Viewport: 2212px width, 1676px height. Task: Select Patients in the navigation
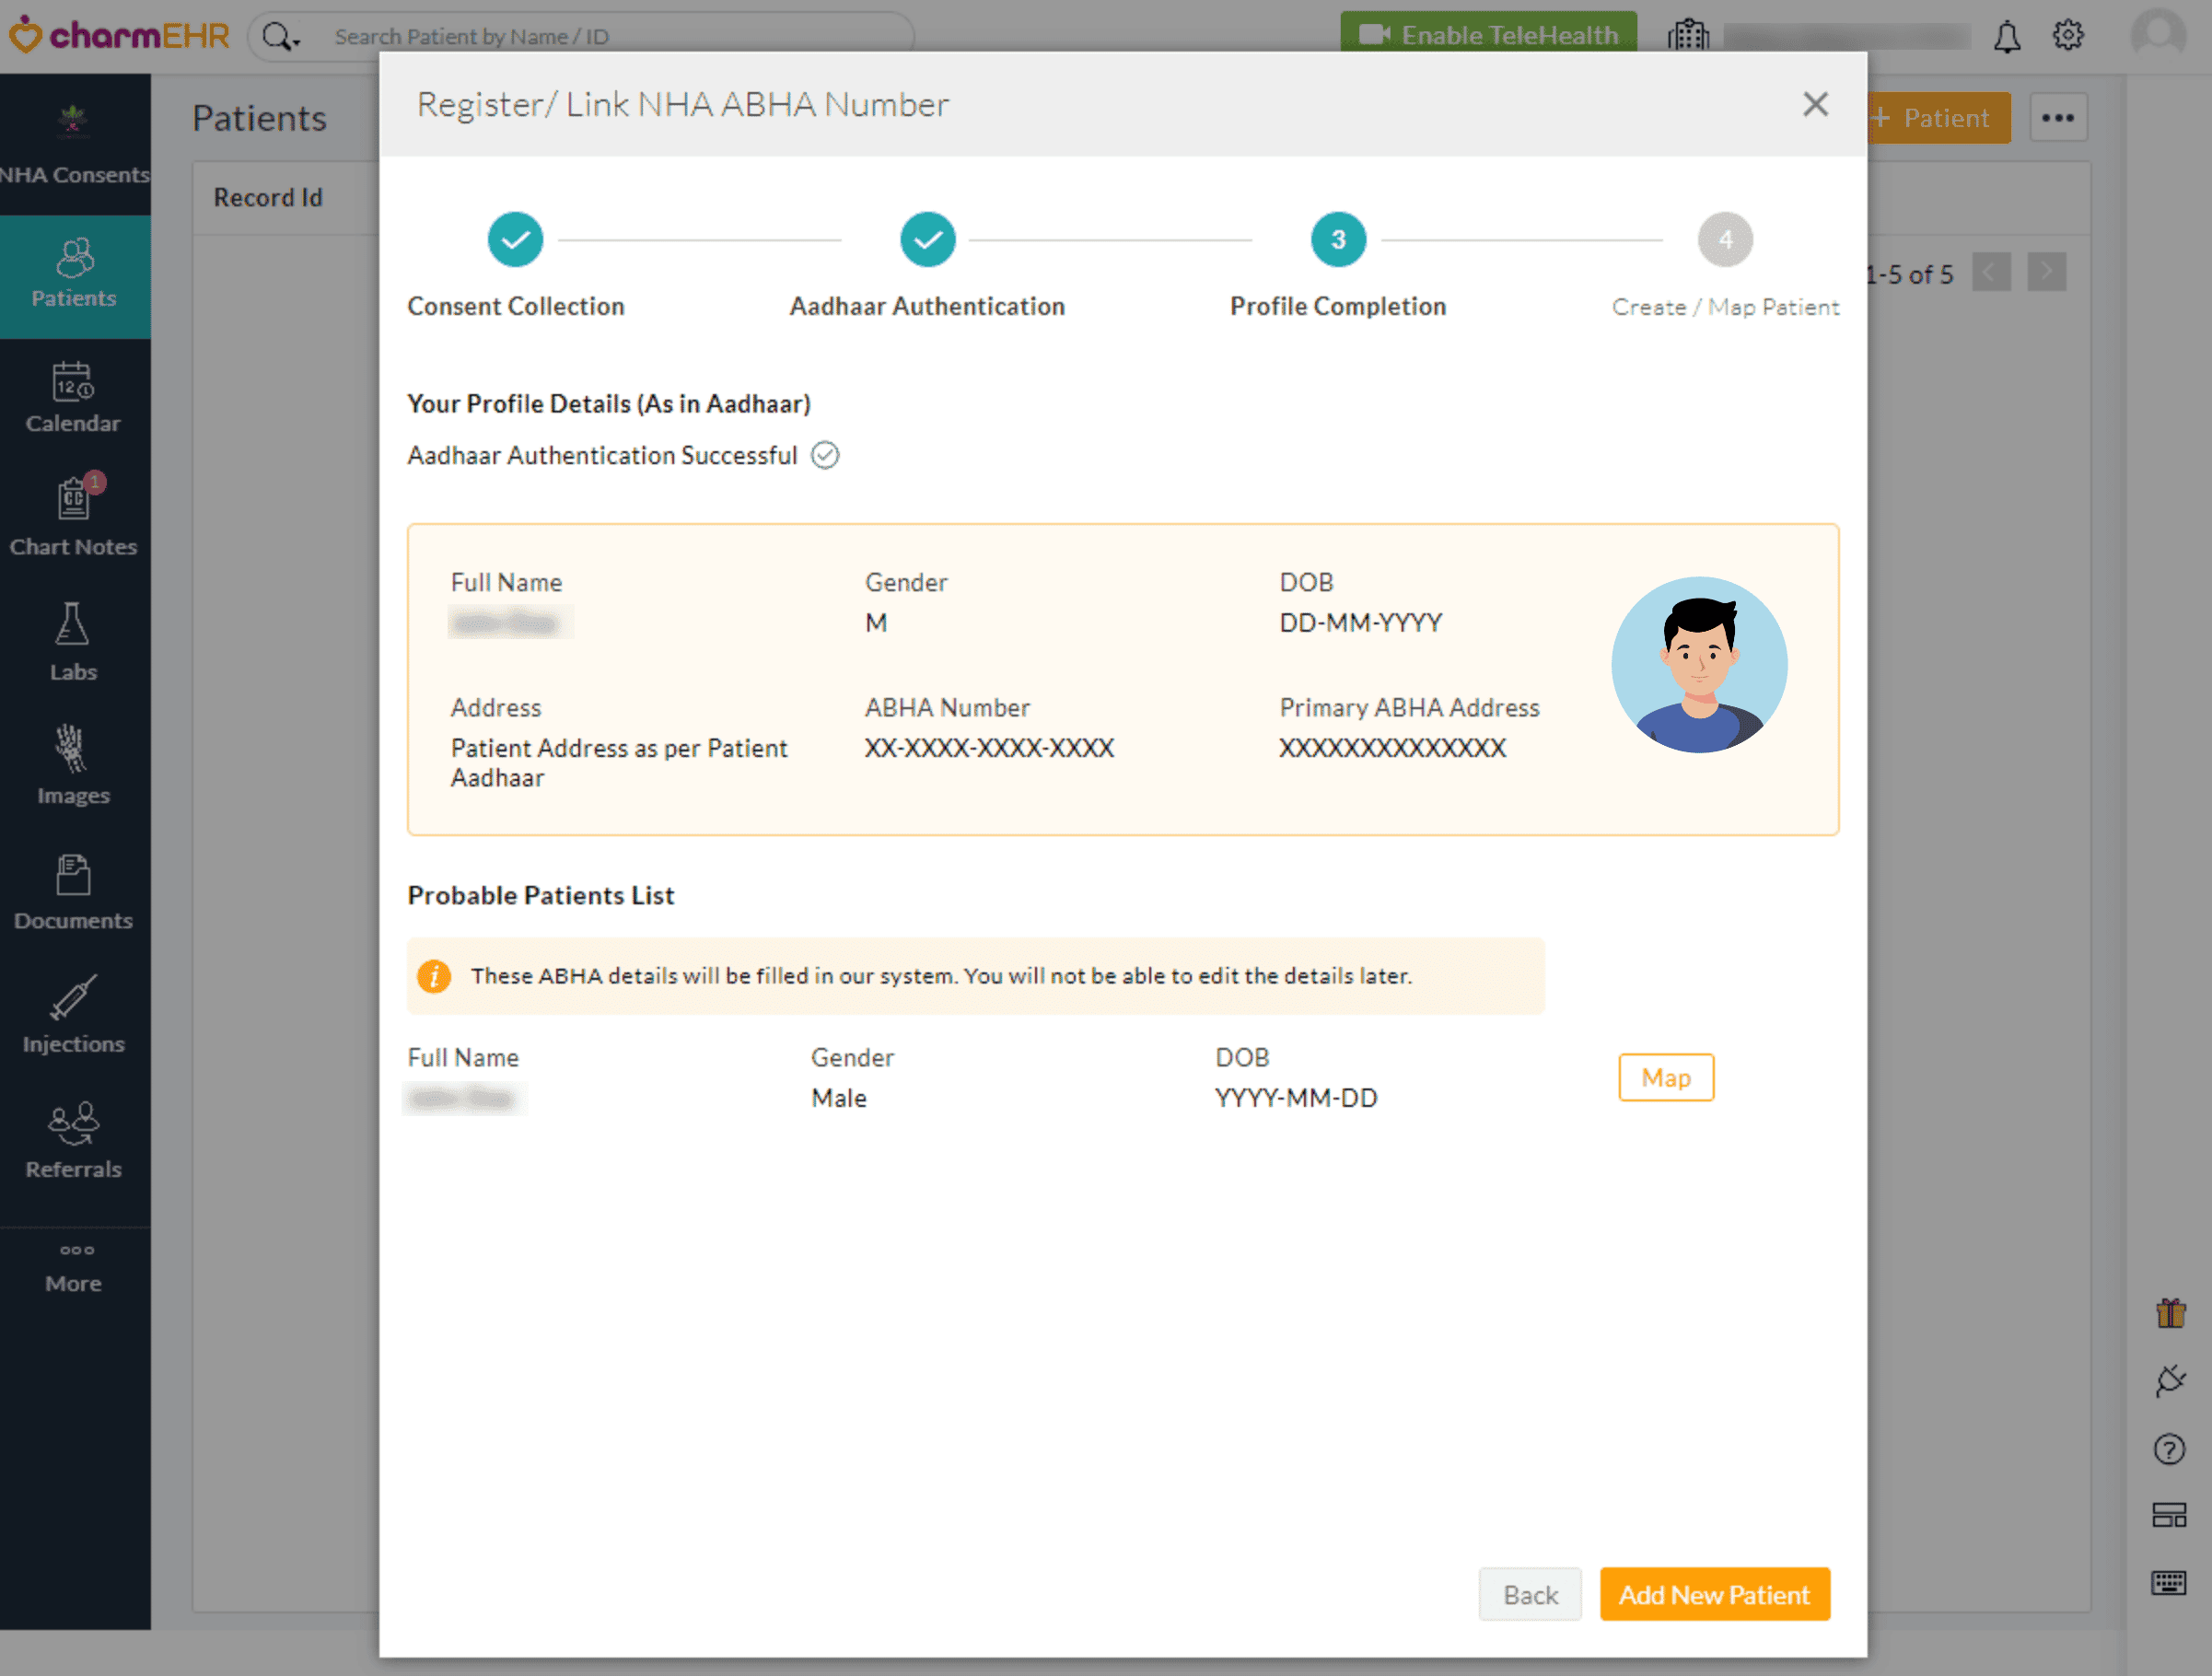(x=72, y=275)
